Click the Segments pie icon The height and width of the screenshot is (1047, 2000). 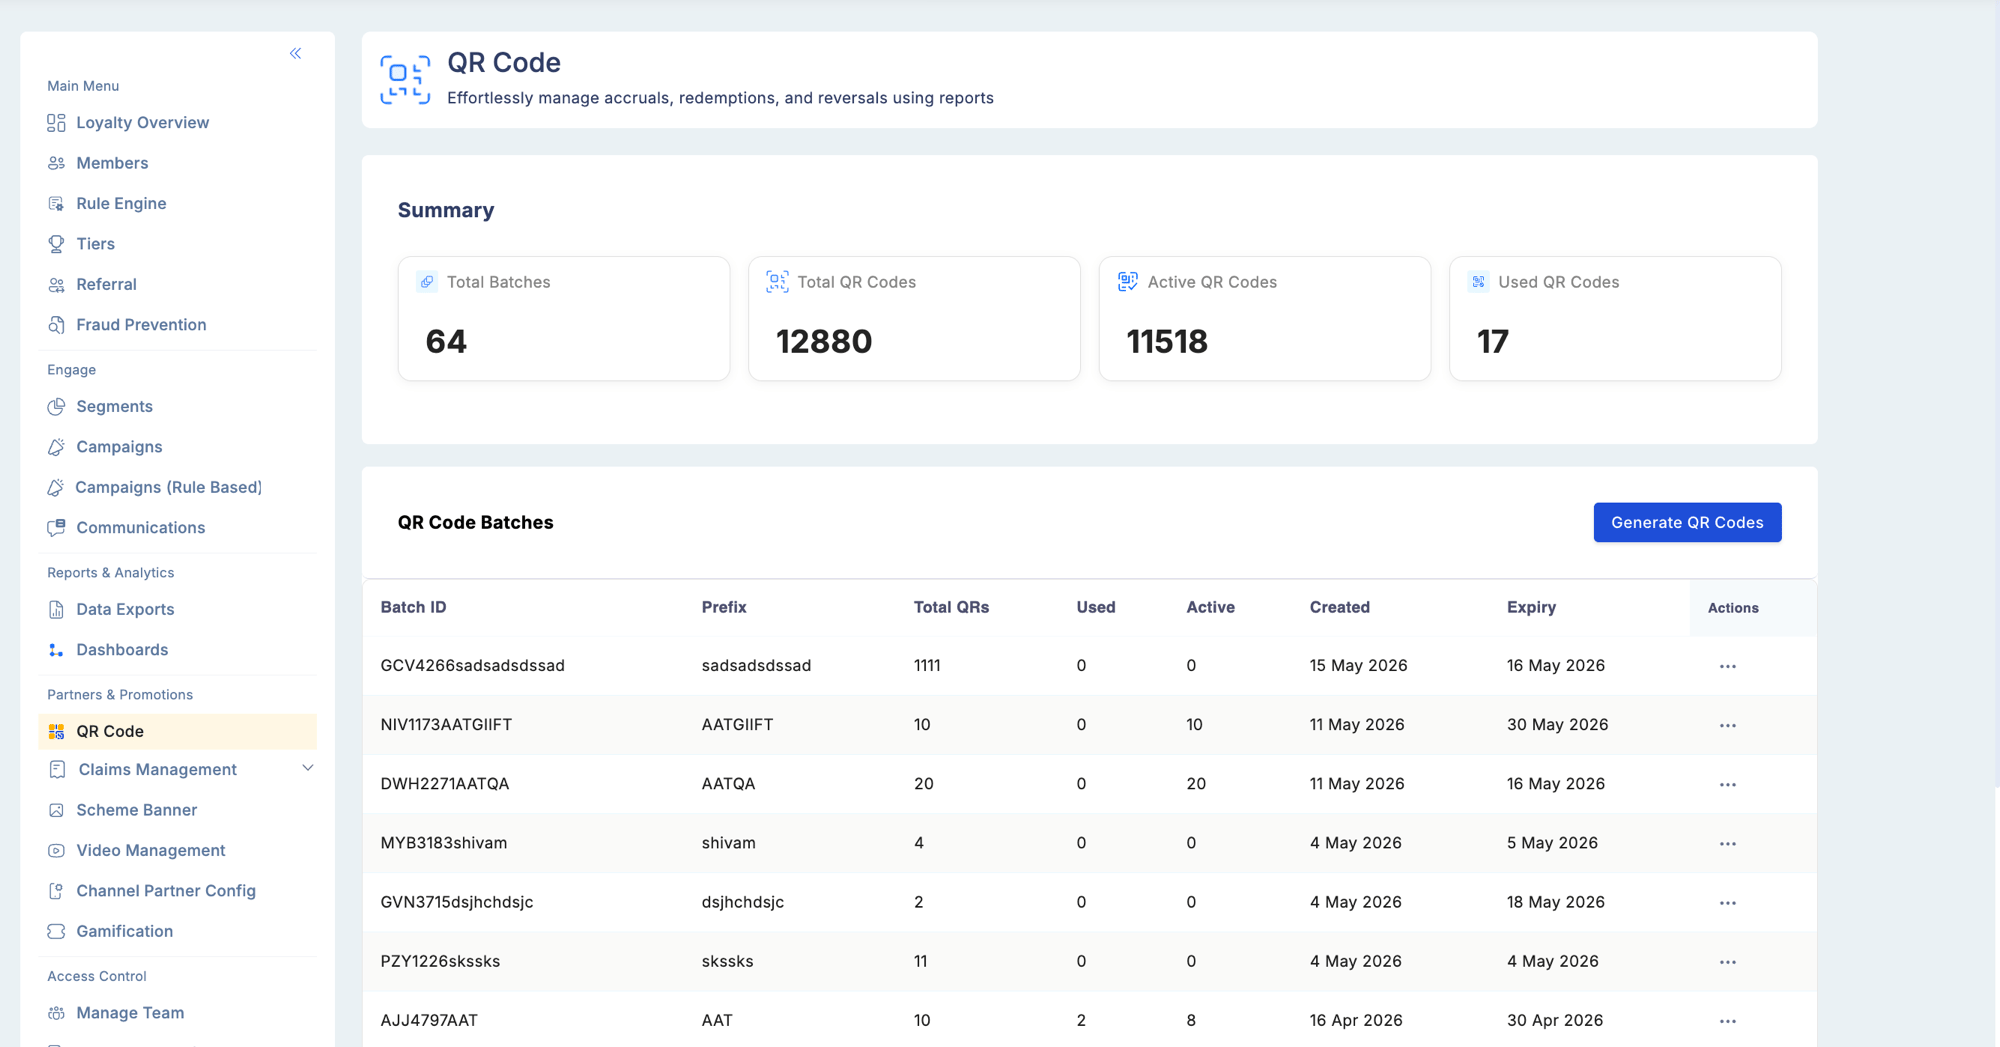[x=56, y=407]
